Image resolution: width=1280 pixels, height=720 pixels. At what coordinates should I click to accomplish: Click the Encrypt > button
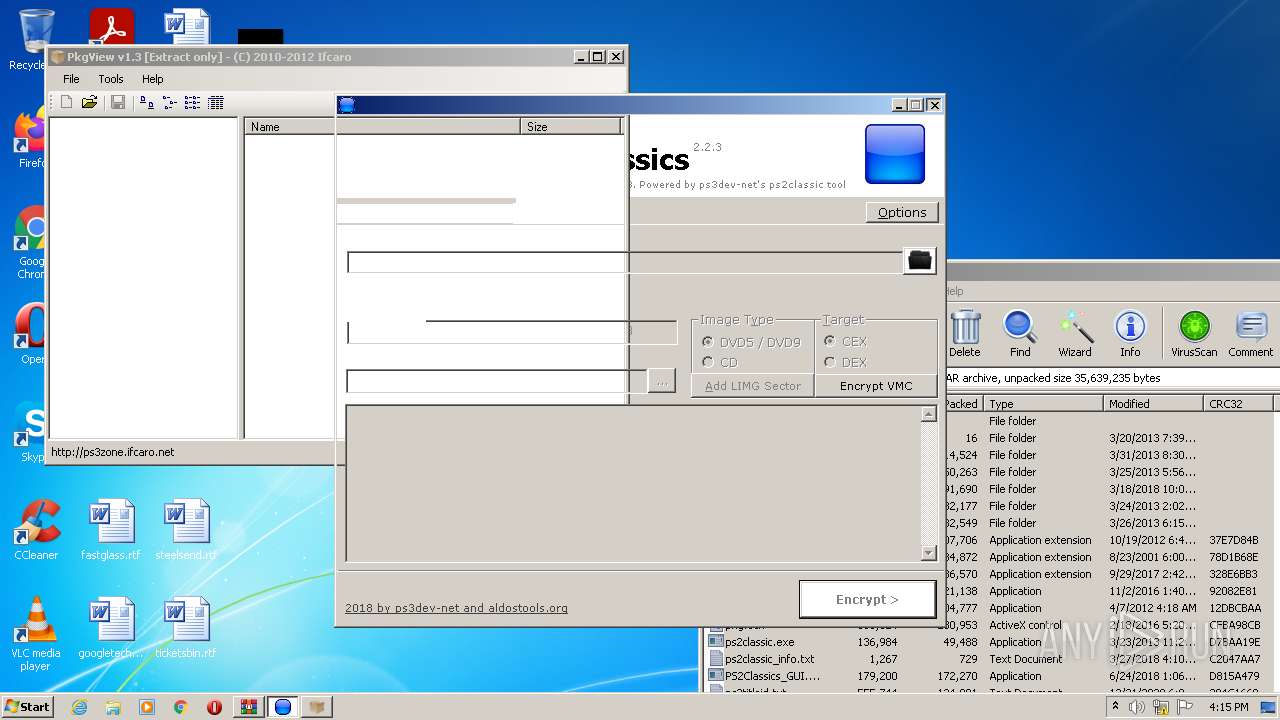pos(867,599)
